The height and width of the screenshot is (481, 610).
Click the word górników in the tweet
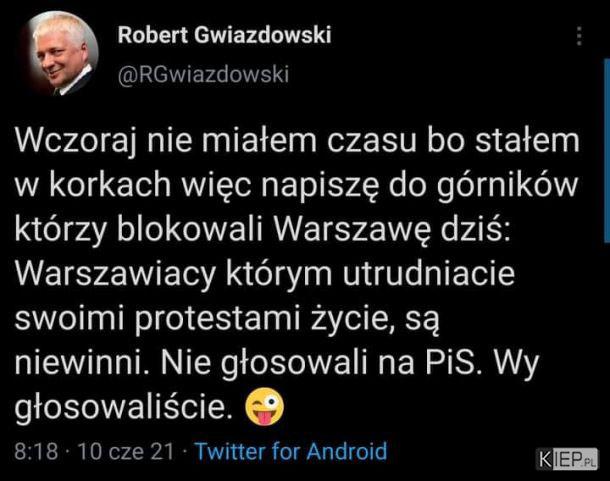click(x=507, y=186)
